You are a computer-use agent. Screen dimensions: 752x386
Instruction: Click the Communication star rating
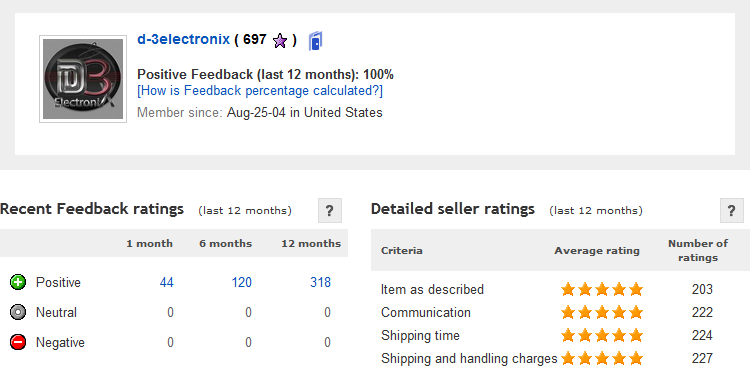pos(602,312)
